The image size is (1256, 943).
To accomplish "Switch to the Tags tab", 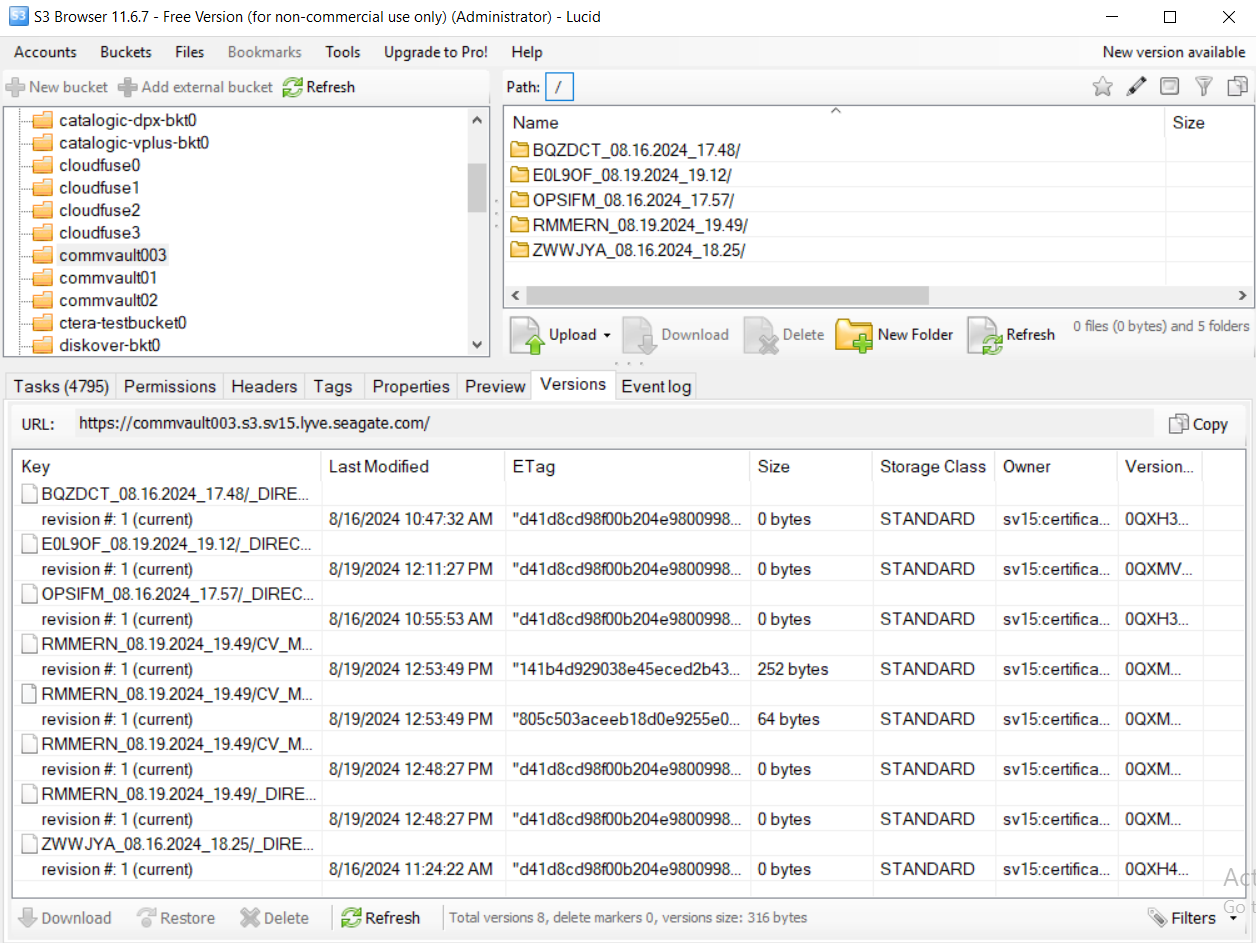I will pyautogui.click(x=333, y=386).
